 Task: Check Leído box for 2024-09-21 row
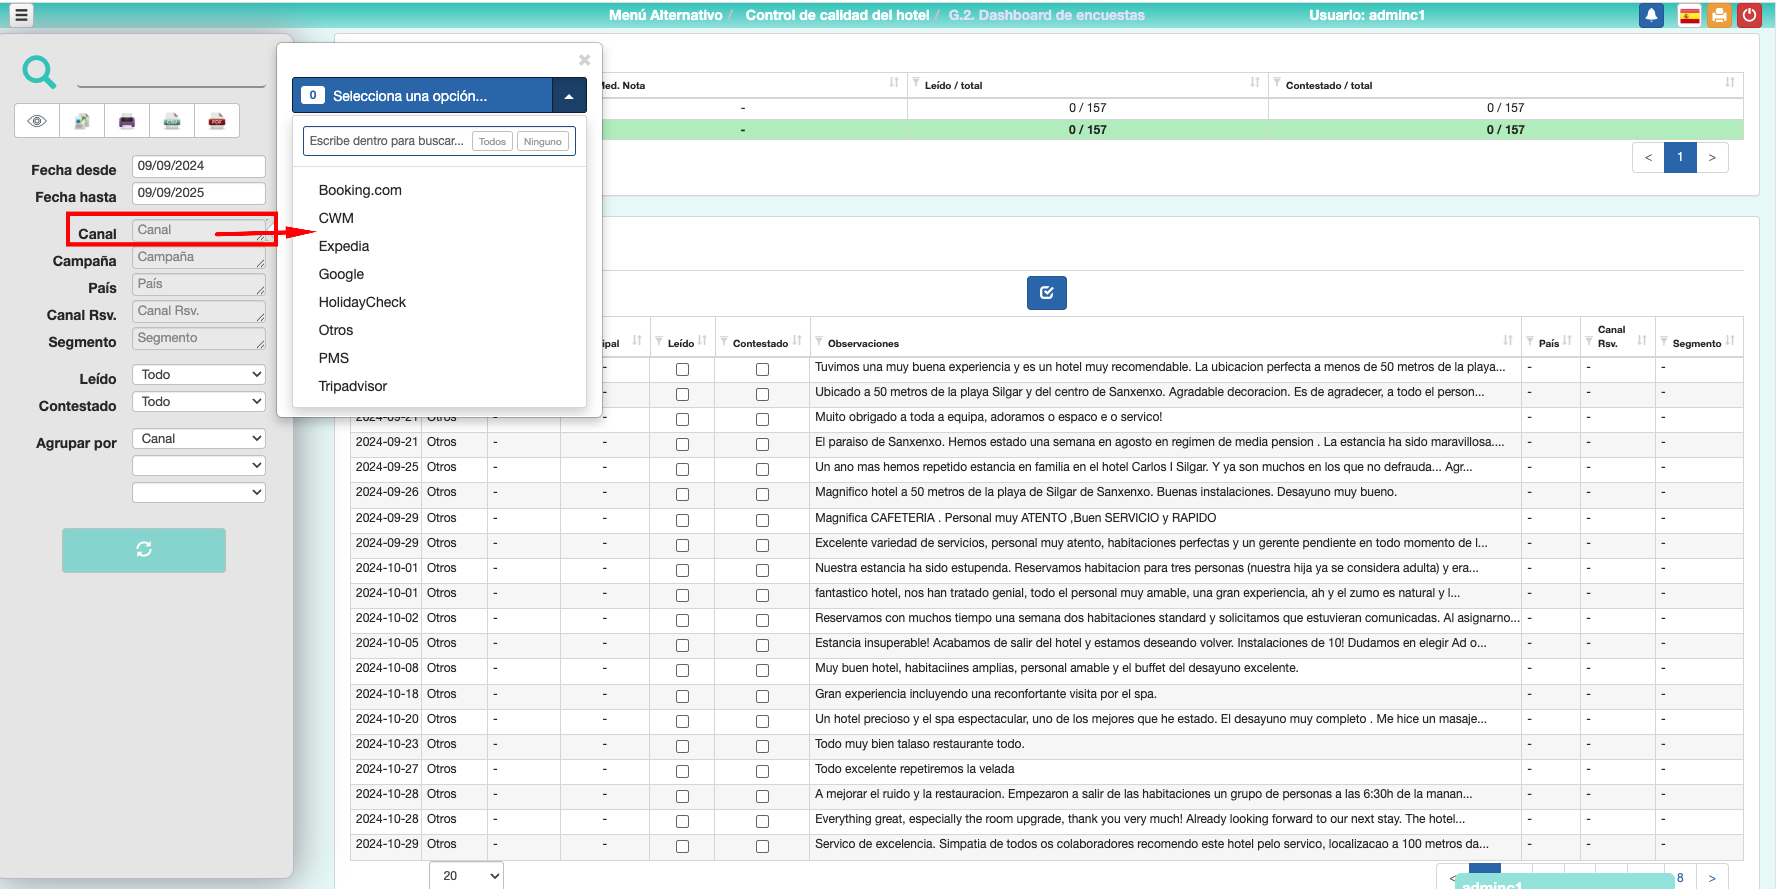coord(682,444)
